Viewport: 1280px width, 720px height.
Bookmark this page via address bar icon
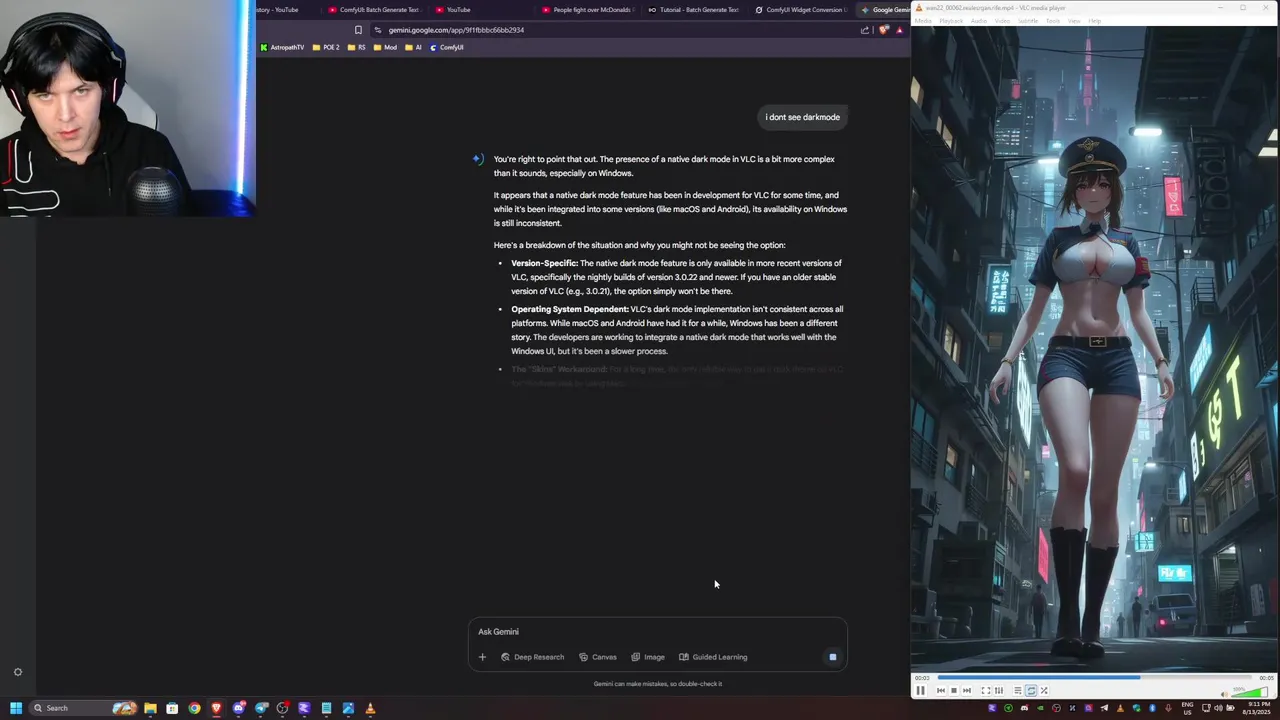tap(358, 30)
